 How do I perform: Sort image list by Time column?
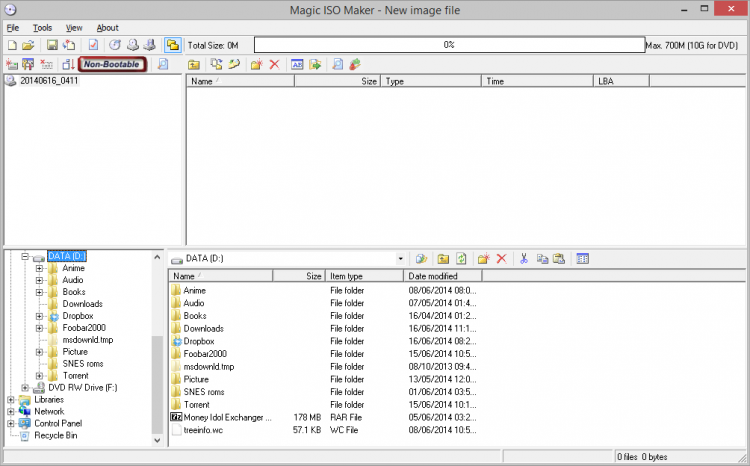(x=537, y=81)
